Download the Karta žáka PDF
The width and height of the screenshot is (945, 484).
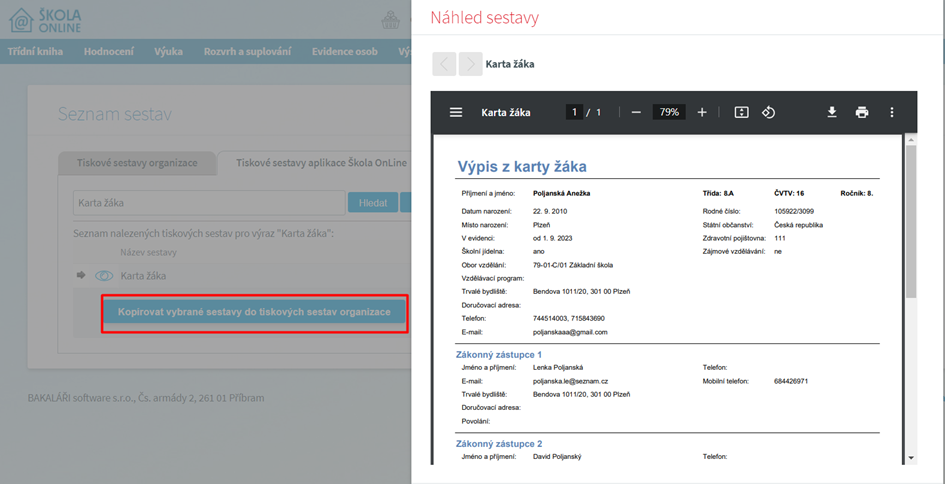click(832, 112)
